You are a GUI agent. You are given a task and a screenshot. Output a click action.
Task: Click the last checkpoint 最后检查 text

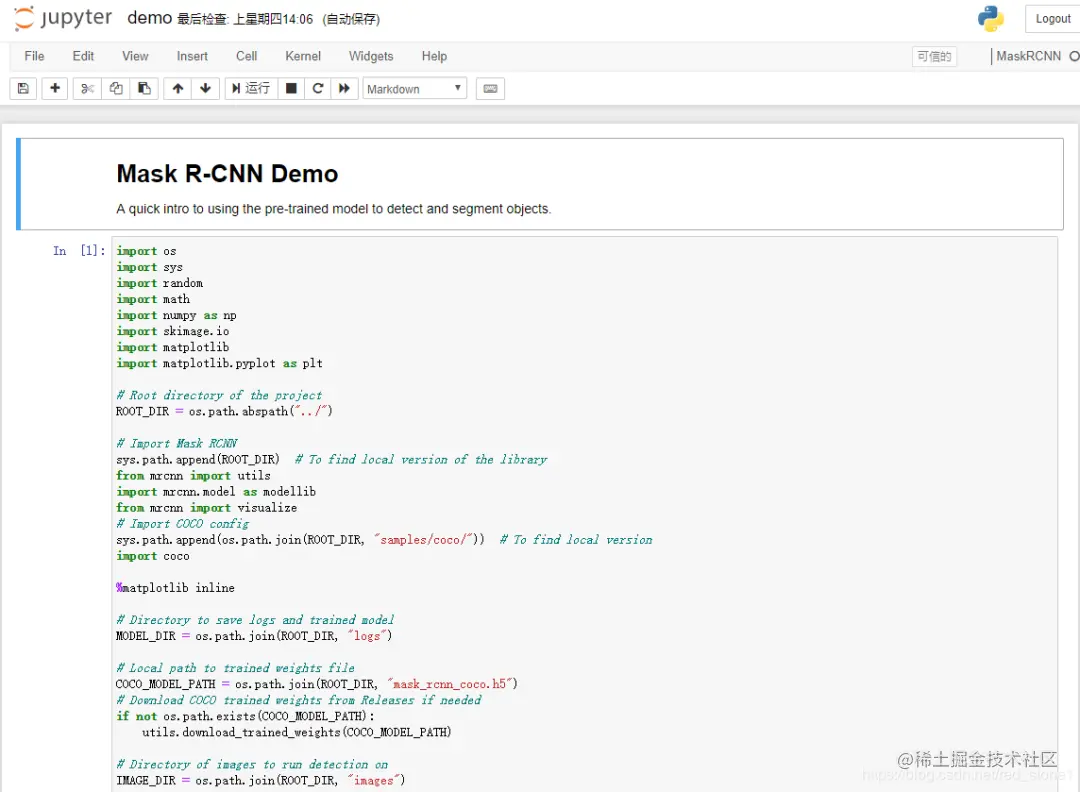245,19
